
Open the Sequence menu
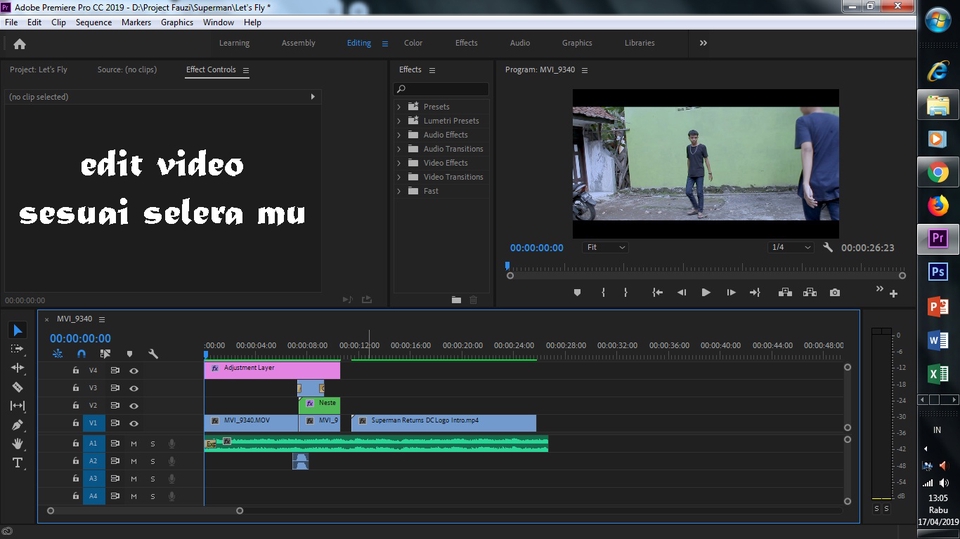coord(93,22)
